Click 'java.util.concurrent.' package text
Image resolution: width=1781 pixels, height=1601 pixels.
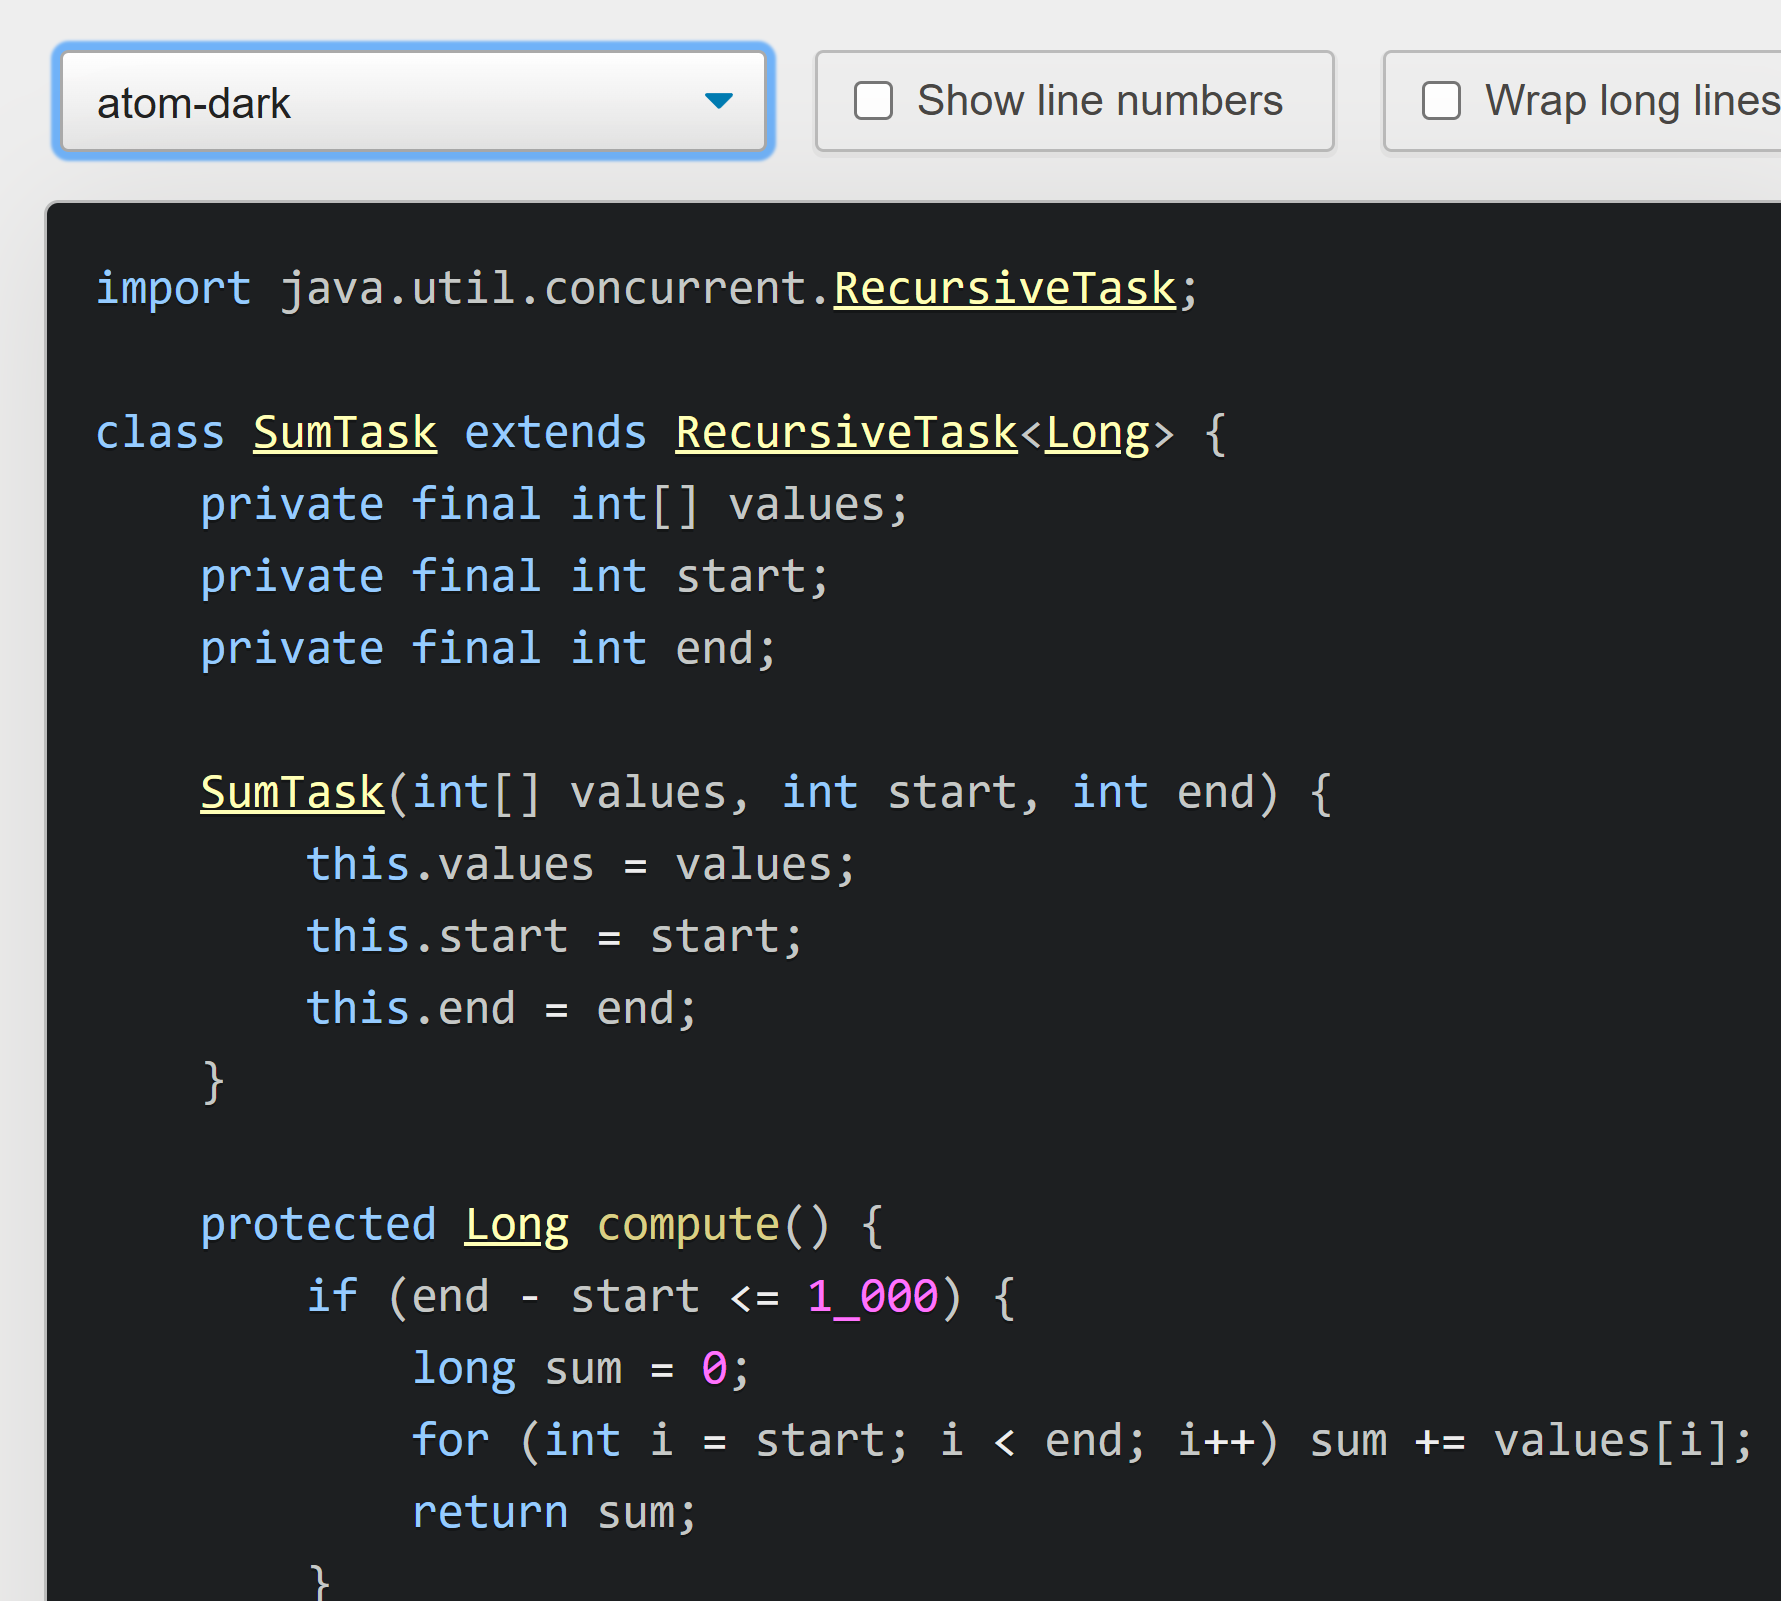coord(556,289)
